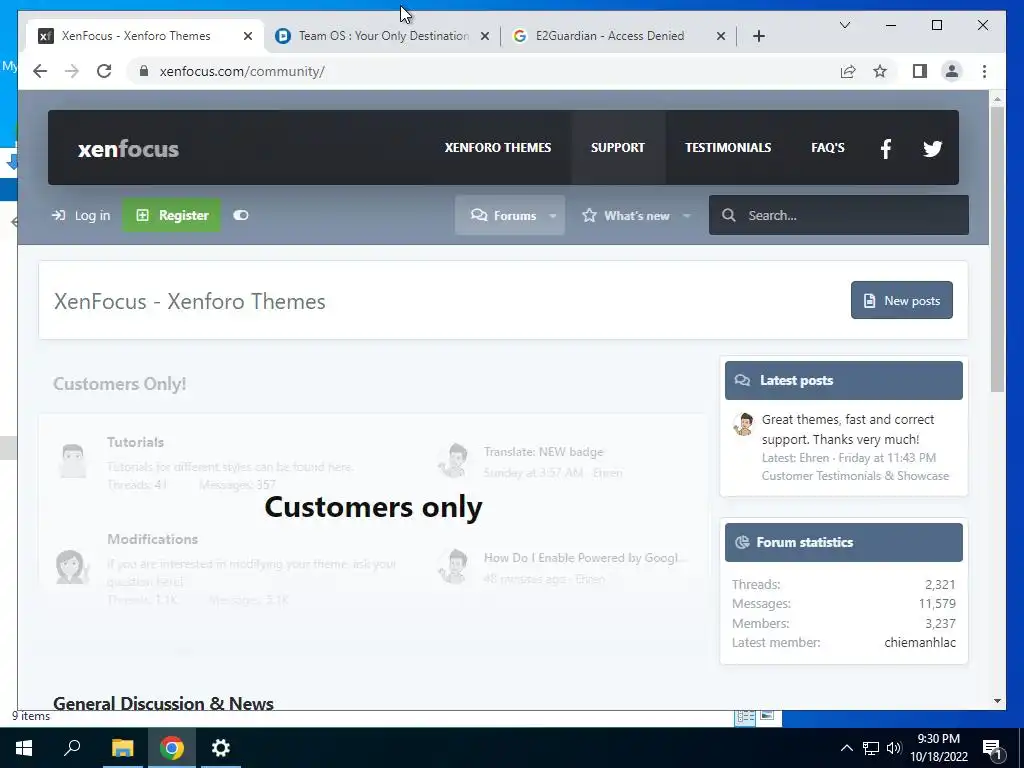Open latest member chiemanhlac profile
The height and width of the screenshot is (768, 1024).
tap(920, 643)
